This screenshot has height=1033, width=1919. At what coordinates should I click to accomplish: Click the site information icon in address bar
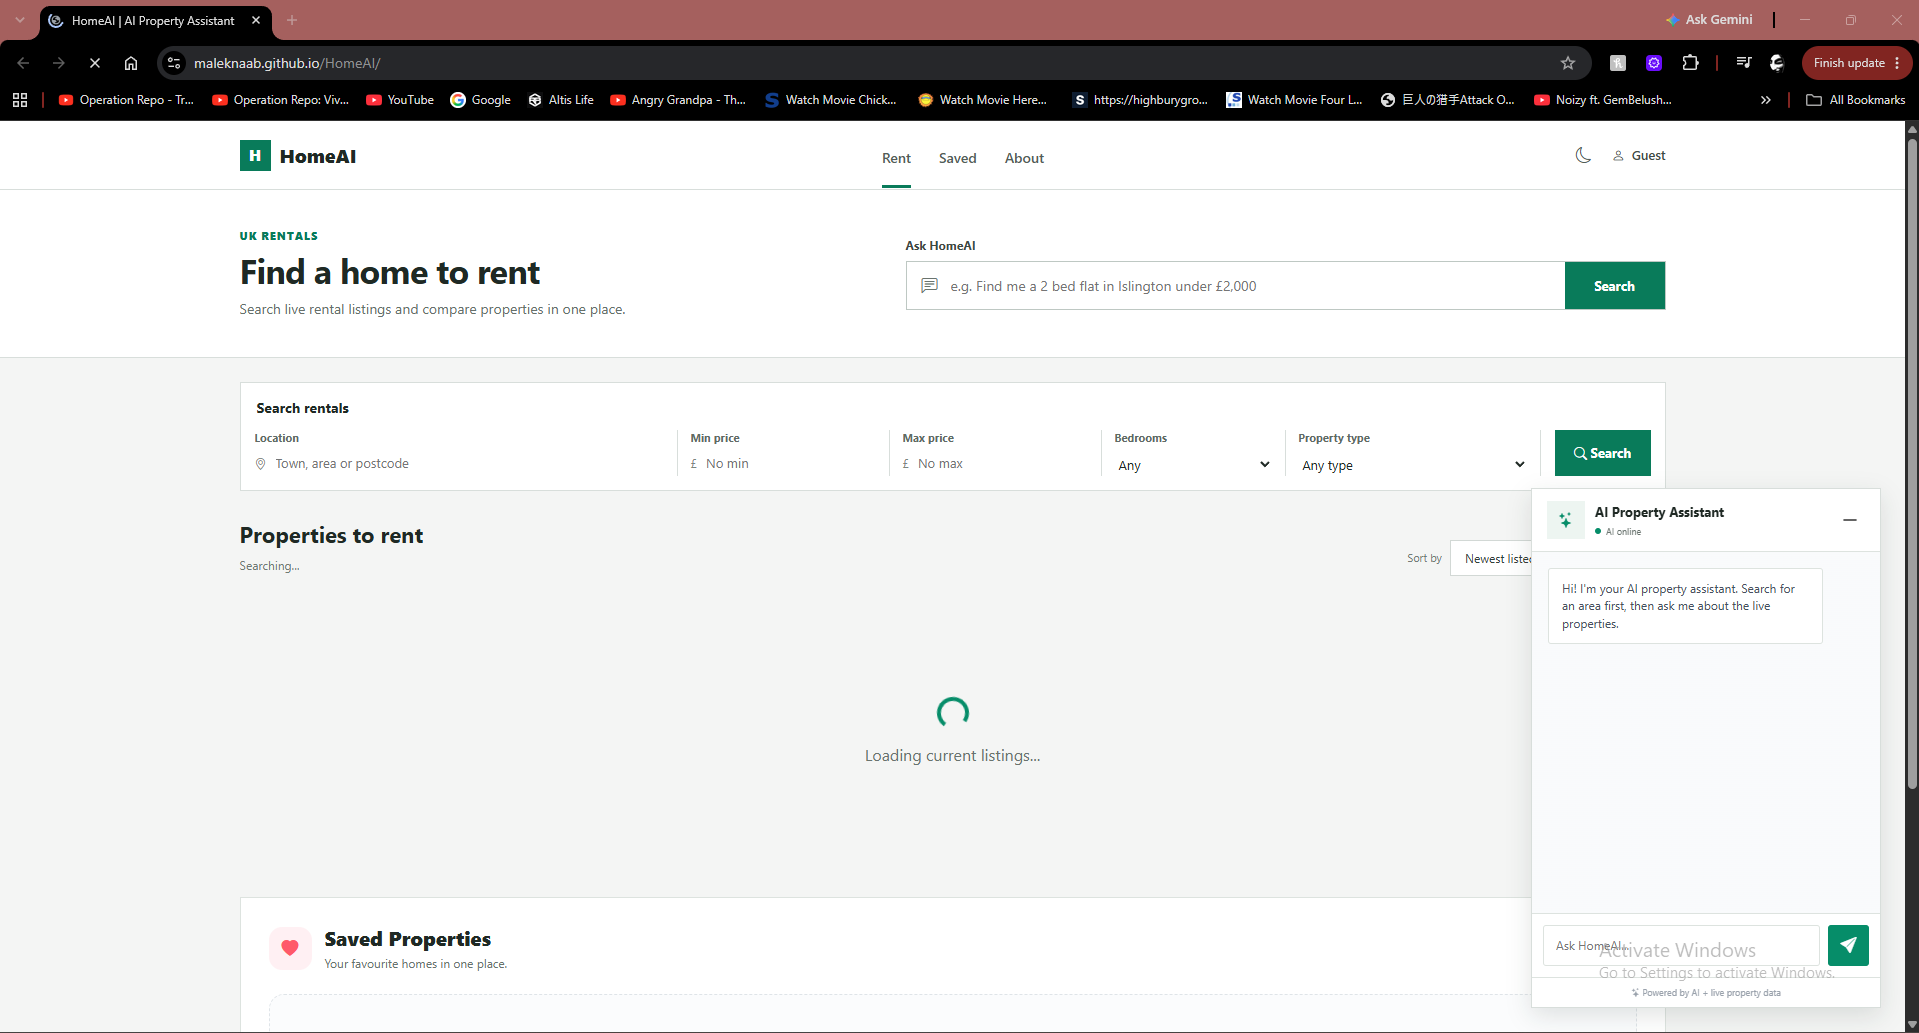click(x=174, y=63)
